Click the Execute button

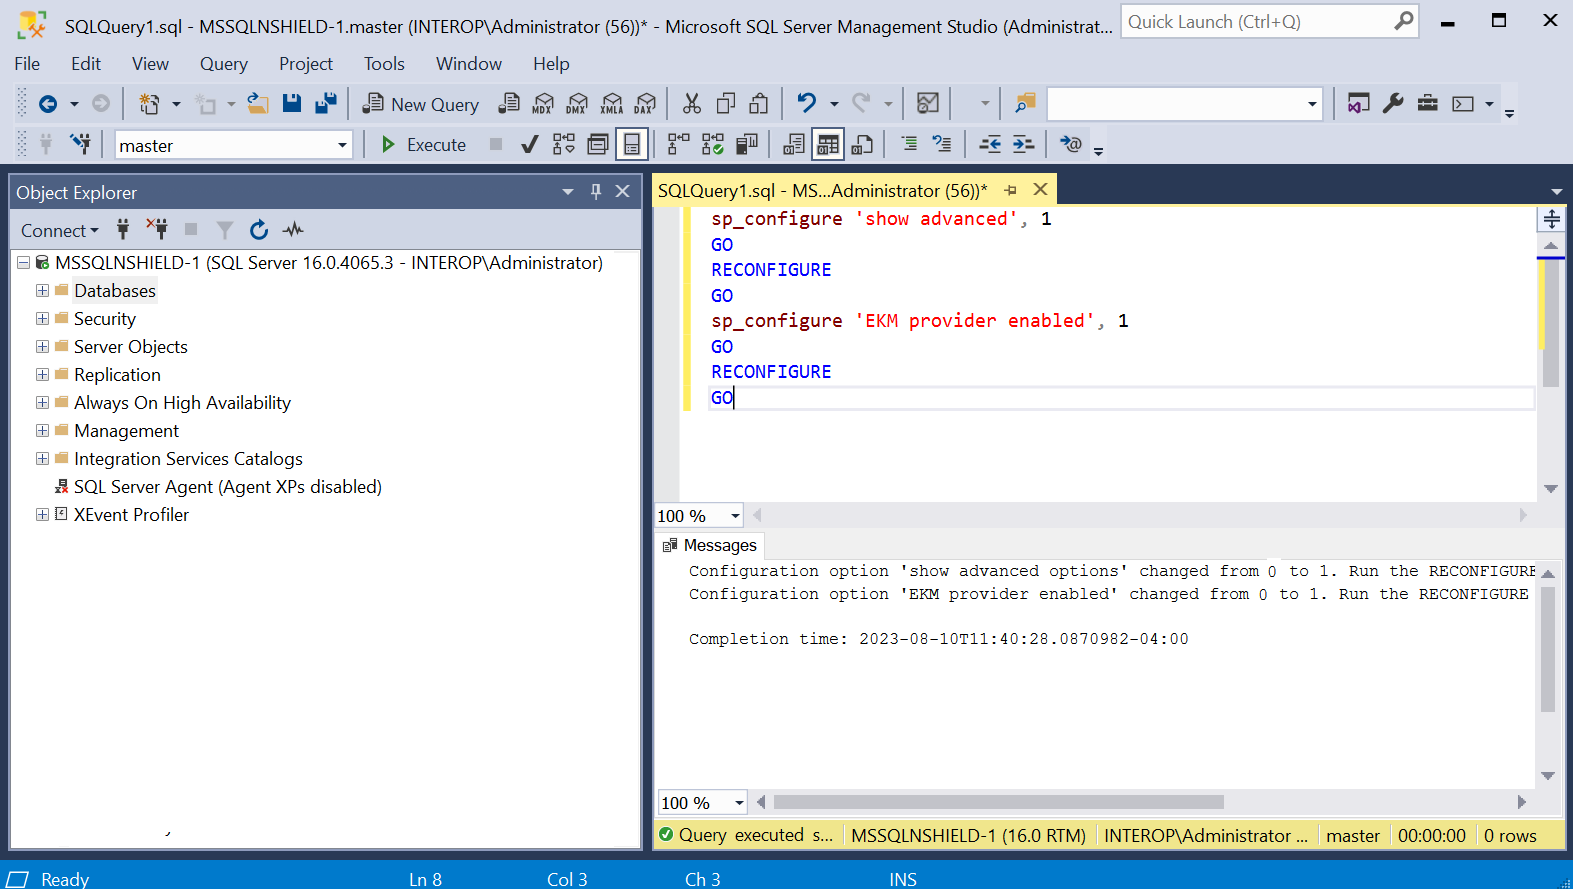424,145
